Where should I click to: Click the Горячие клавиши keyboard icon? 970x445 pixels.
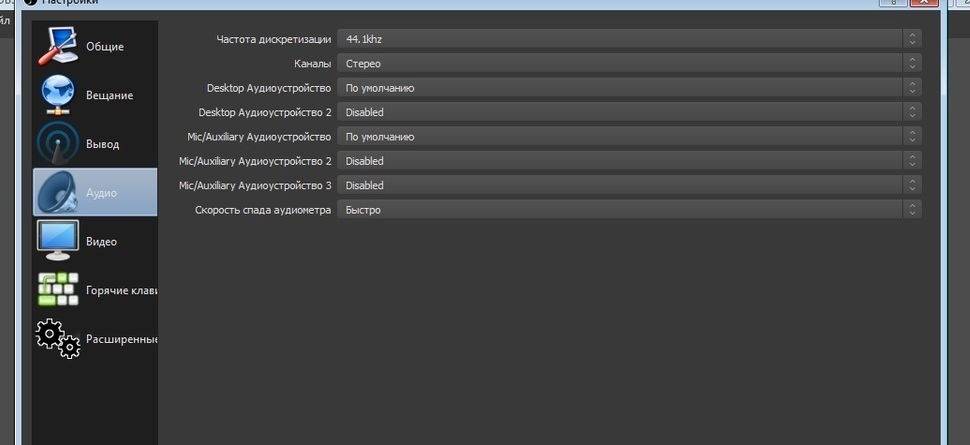pos(58,289)
